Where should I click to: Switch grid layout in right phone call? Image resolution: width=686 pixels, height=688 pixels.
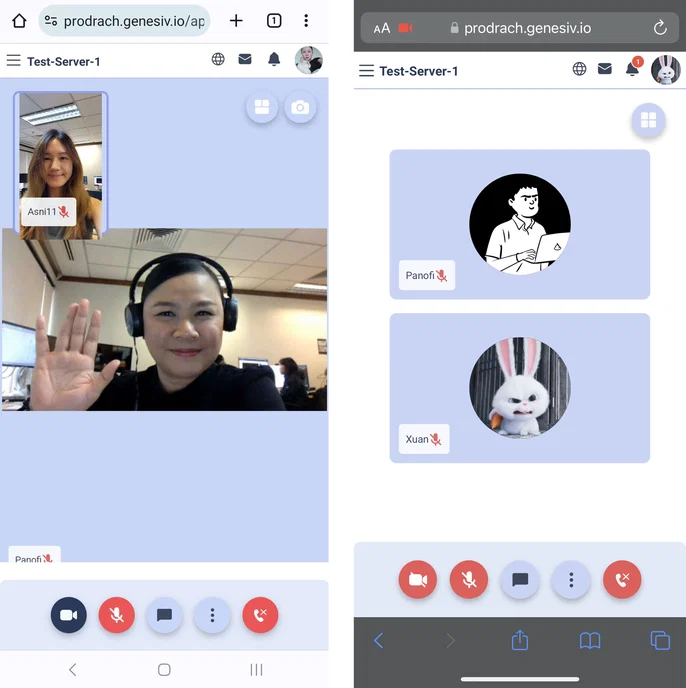pyautogui.click(x=648, y=120)
